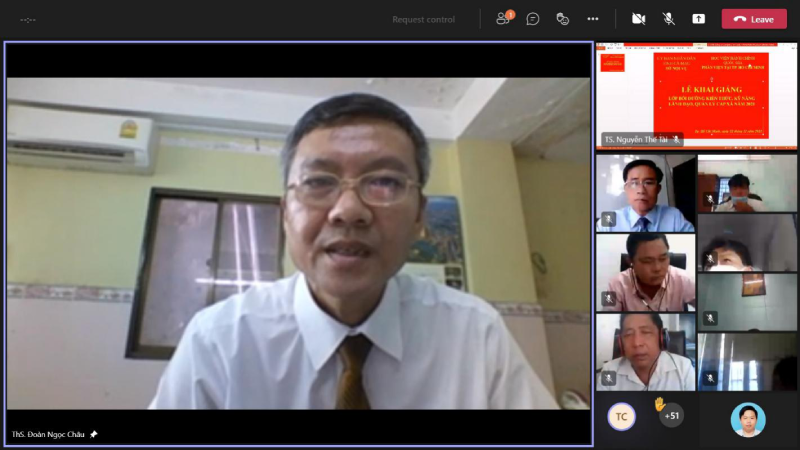This screenshot has width=800, height=450.
Task: Select the video tile of man in blue tie
Action: [645, 193]
